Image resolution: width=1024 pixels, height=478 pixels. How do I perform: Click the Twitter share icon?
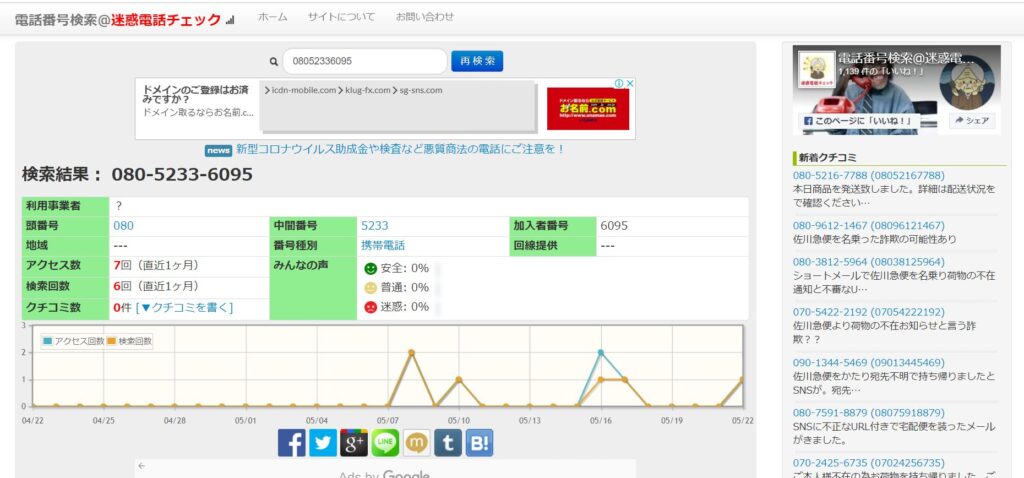(322, 443)
